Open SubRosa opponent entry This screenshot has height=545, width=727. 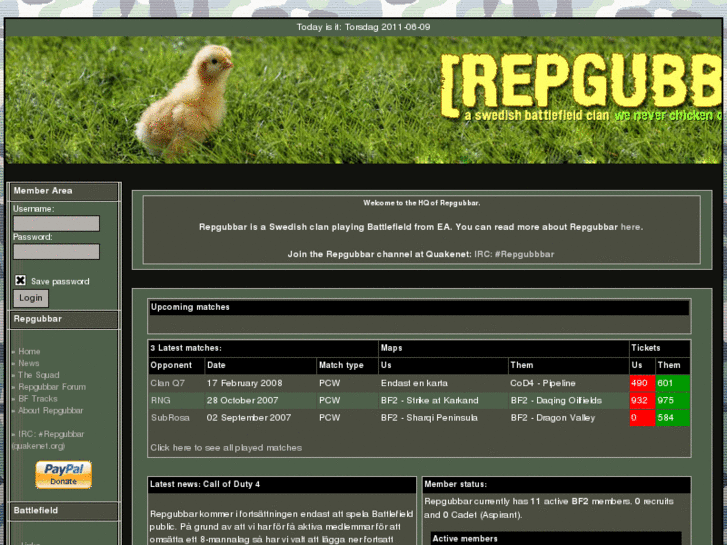pos(170,417)
